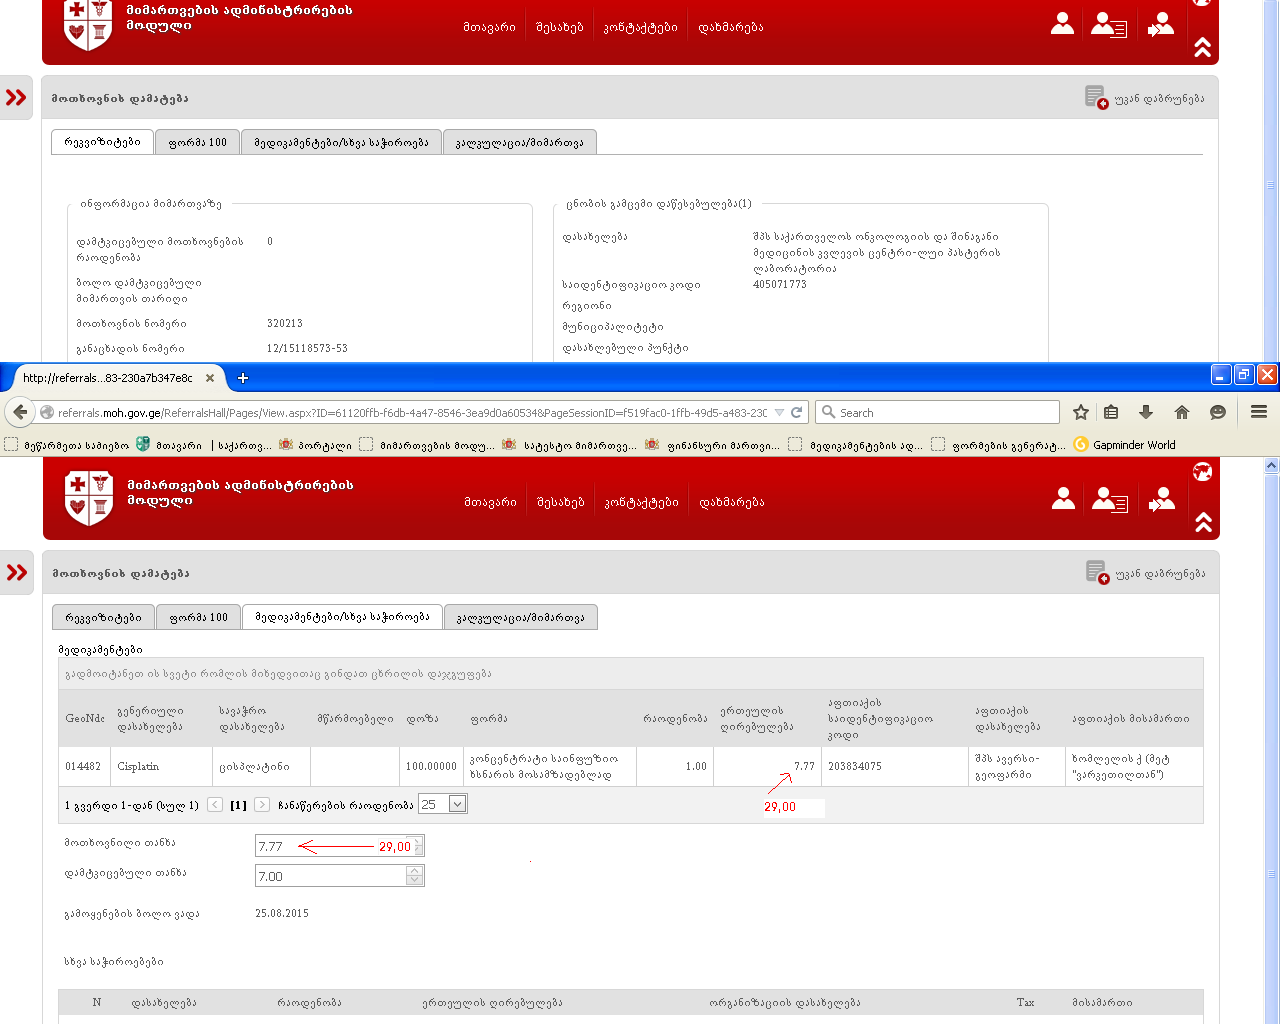1280x1024 pixels.
Task: Open the Firefox hamburger menu
Action: click(x=1259, y=412)
